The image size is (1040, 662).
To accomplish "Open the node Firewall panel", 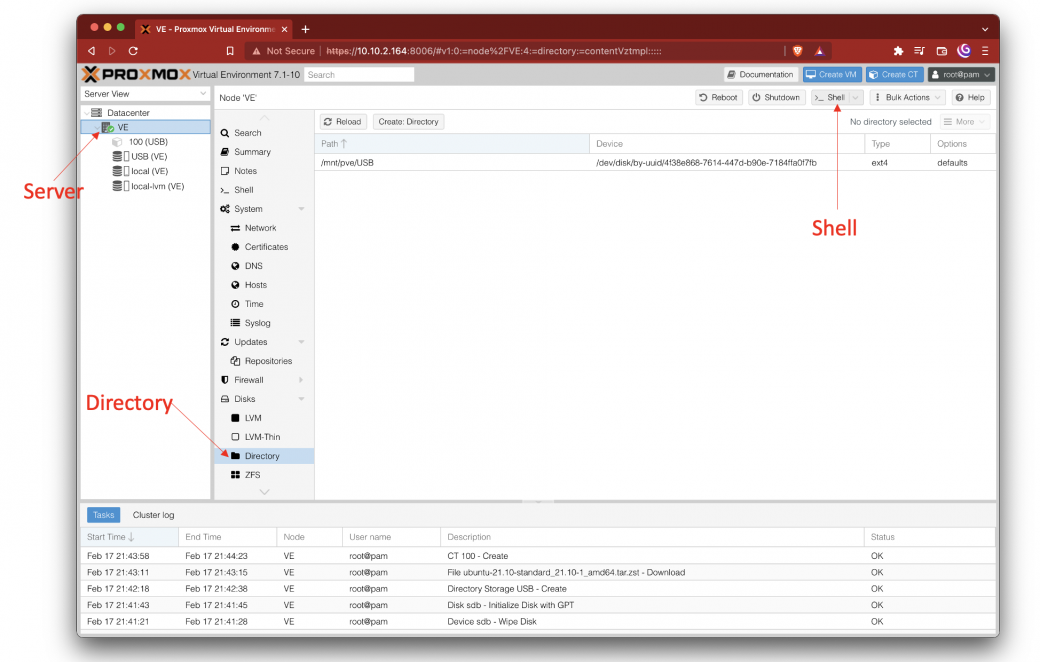I will [248, 379].
